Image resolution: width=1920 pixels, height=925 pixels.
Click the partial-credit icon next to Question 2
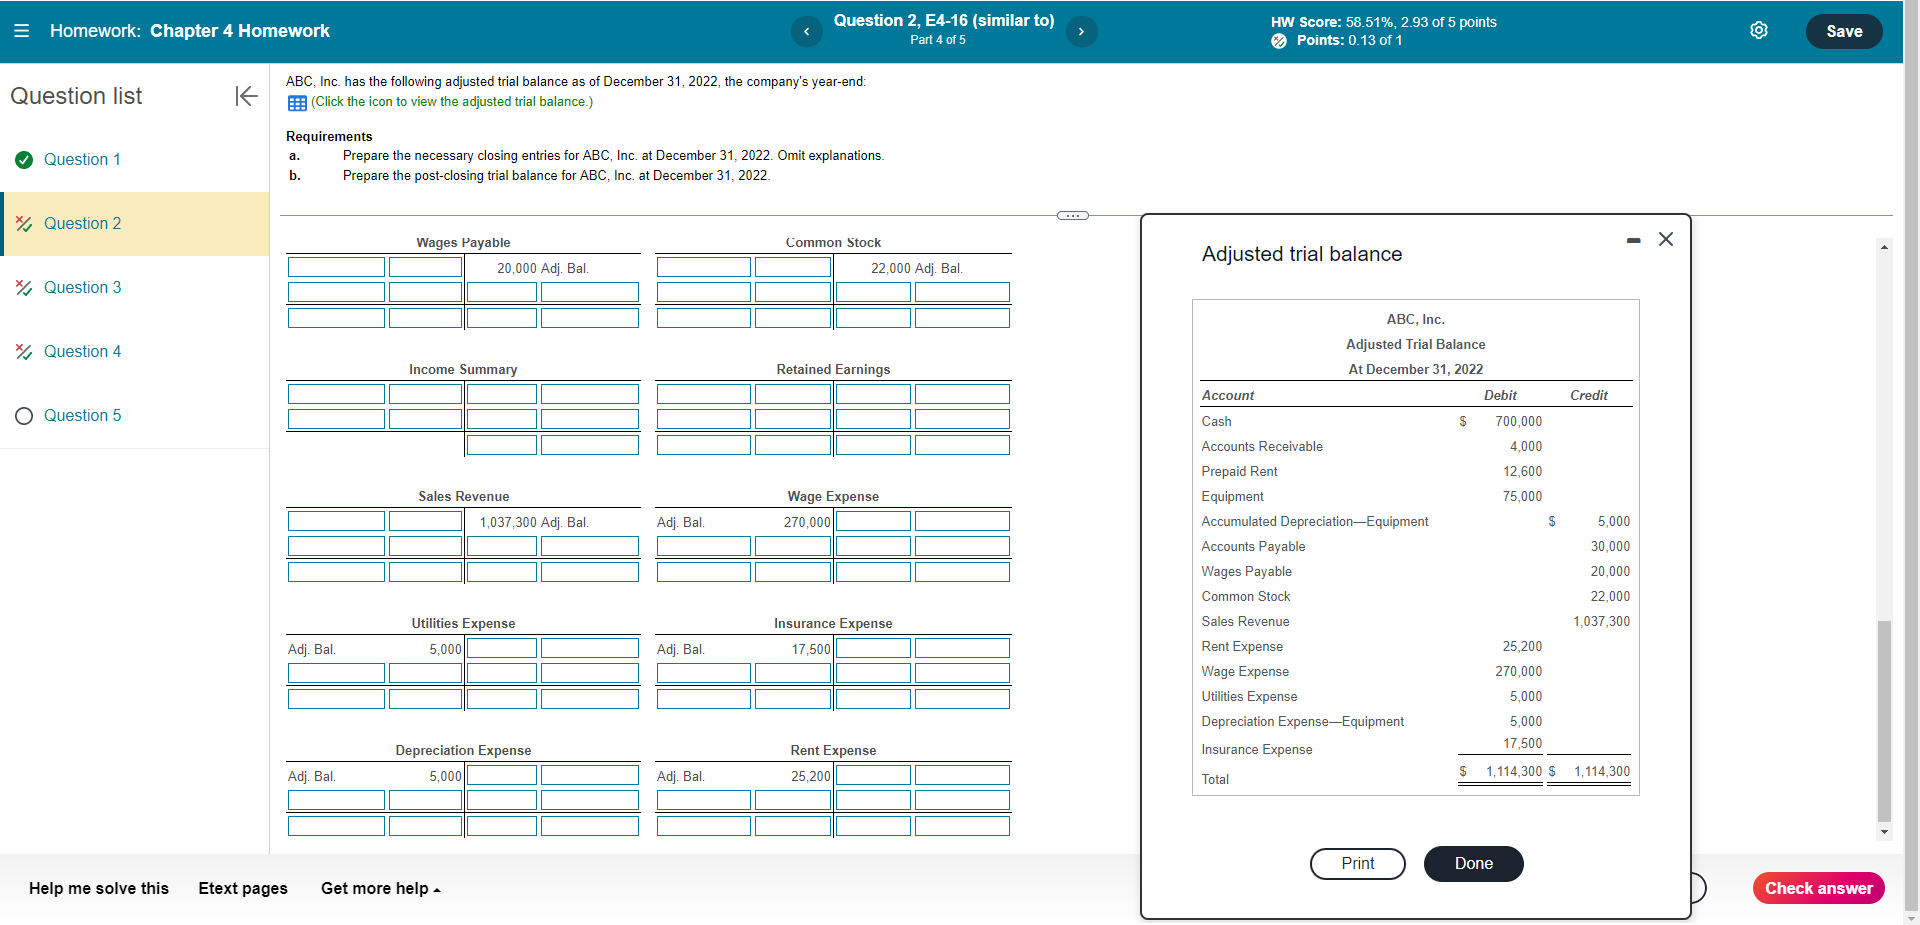click(24, 224)
